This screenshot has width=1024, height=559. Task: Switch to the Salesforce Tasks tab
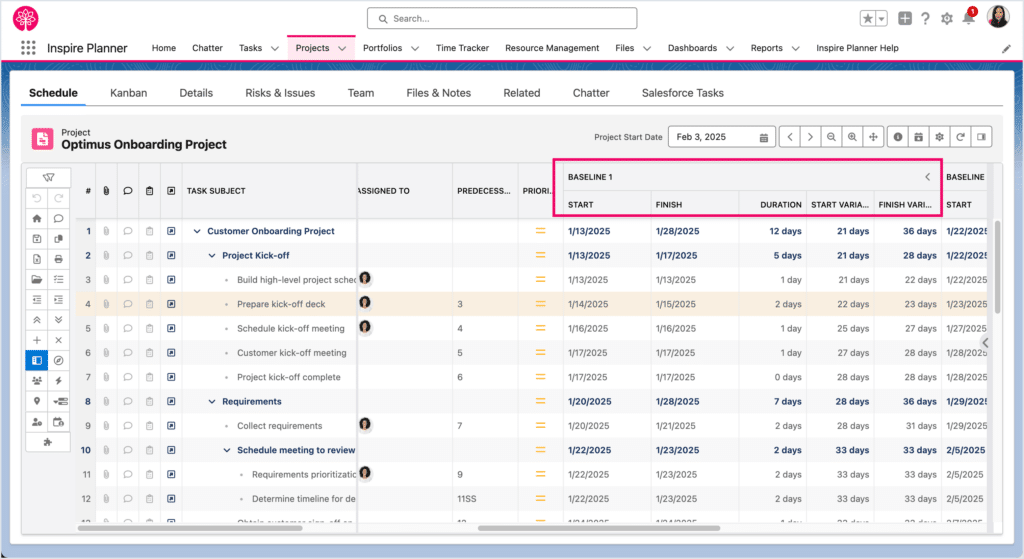pyautogui.click(x=682, y=93)
